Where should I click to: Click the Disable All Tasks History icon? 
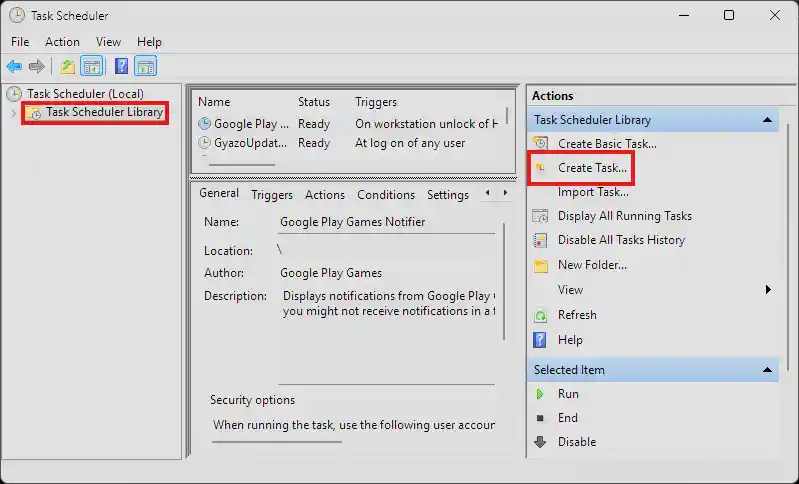click(540, 240)
